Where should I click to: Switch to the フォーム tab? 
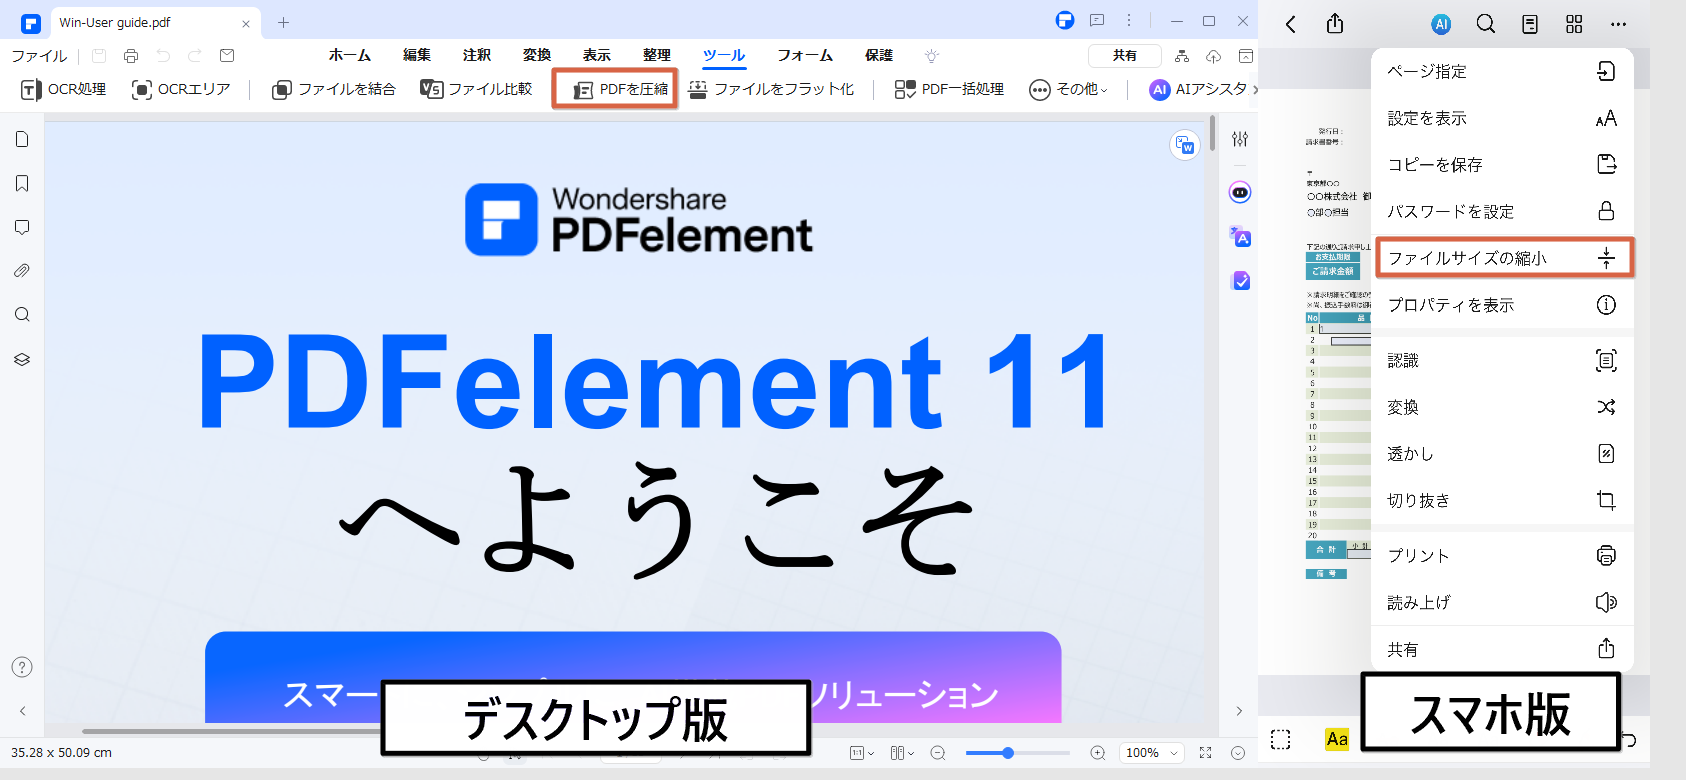coord(805,55)
